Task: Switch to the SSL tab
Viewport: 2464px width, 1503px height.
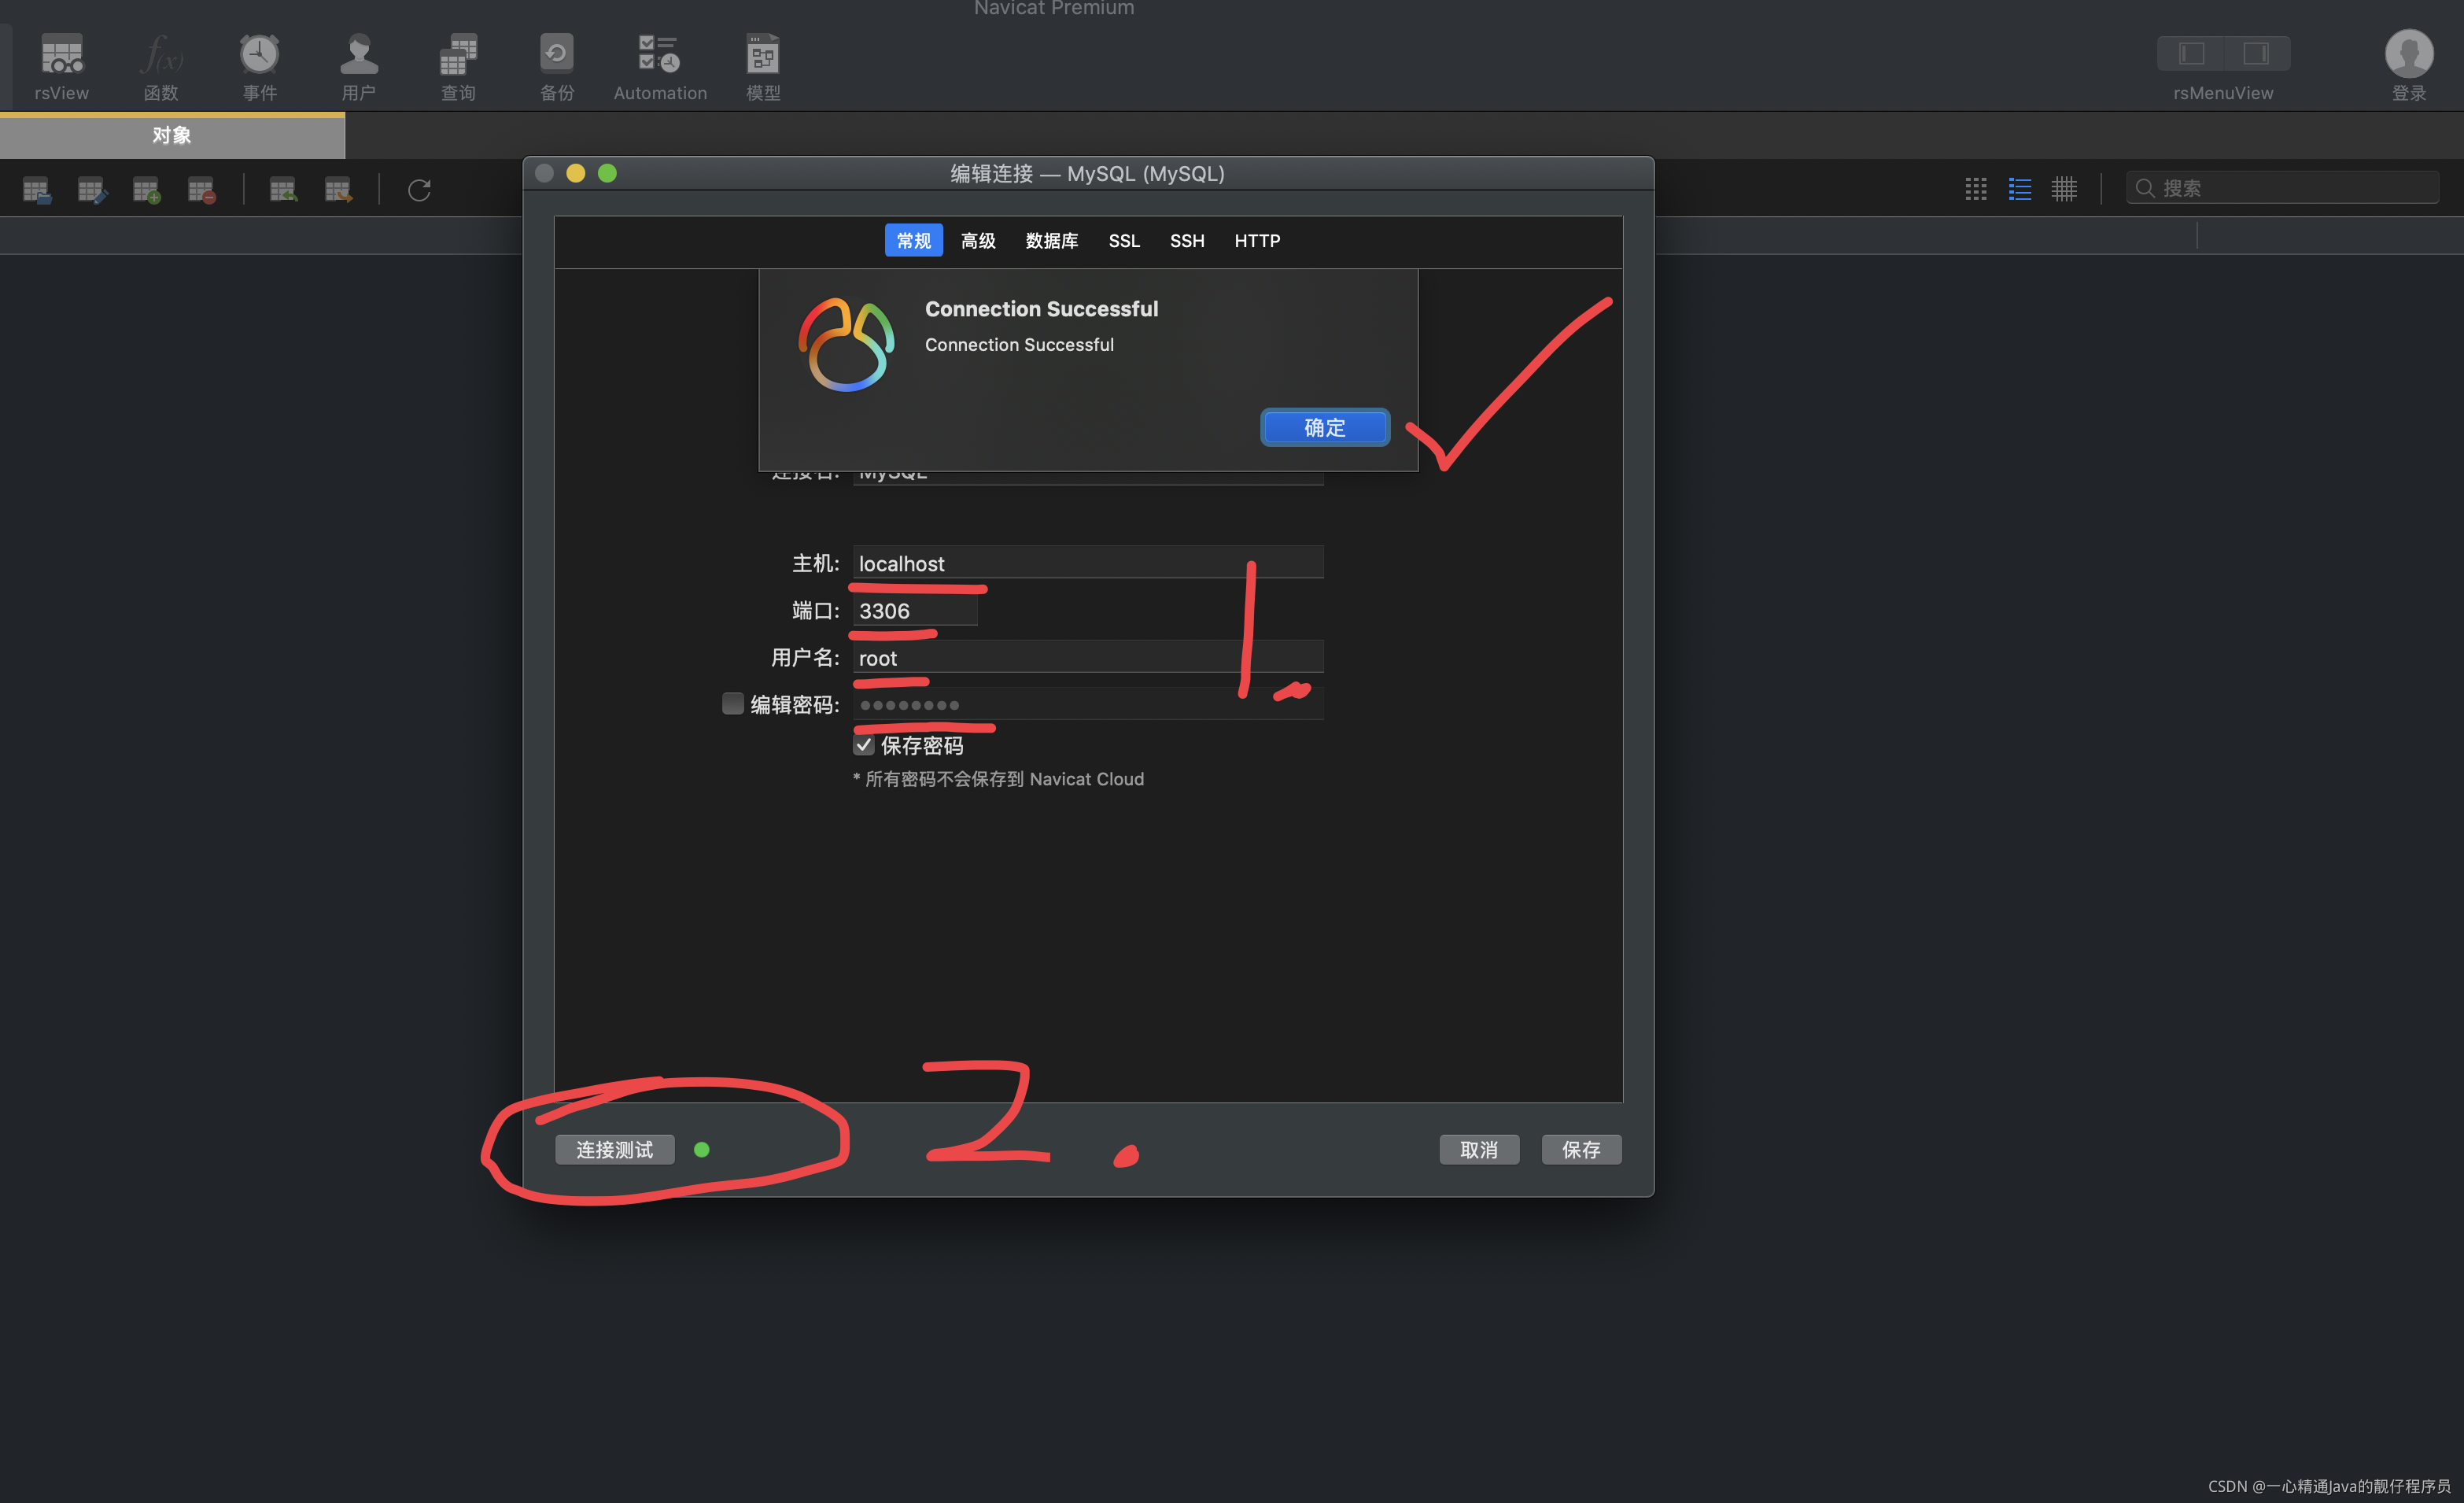Action: (1124, 241)
